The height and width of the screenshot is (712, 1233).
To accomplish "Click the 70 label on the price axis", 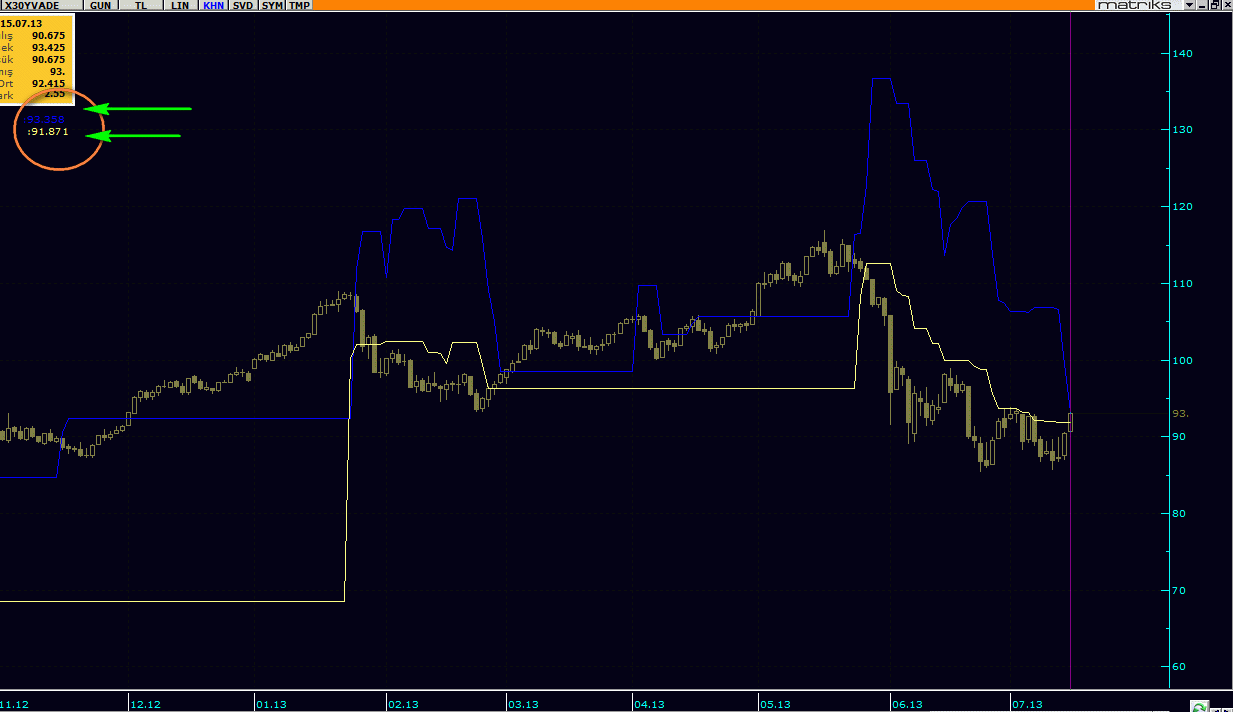I will 1180,590.
